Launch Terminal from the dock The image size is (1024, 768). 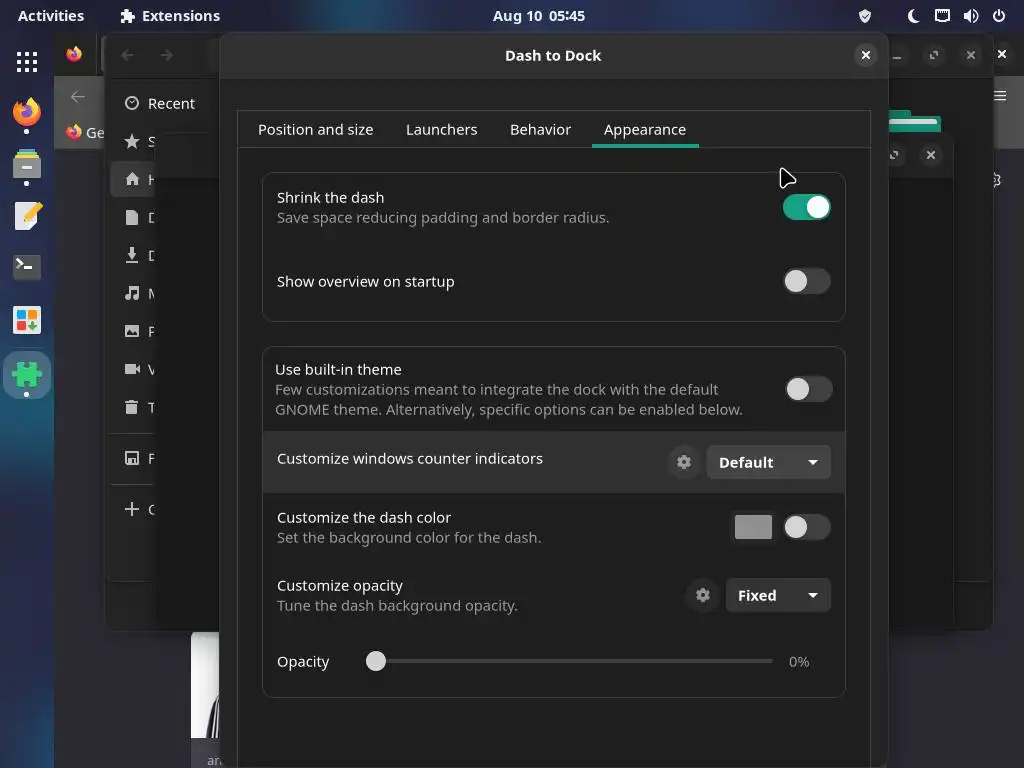(x=27, y=266)
